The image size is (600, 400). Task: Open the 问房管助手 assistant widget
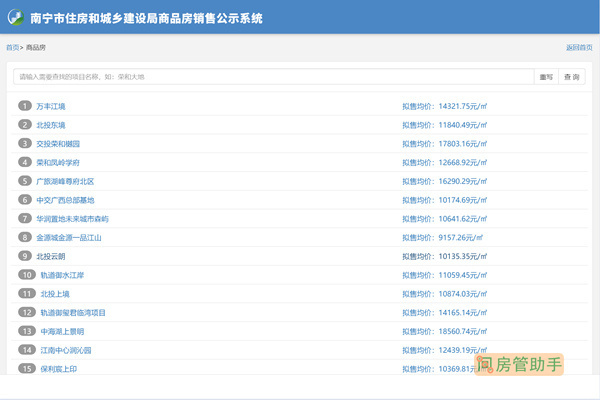click(x=521, y=365)
